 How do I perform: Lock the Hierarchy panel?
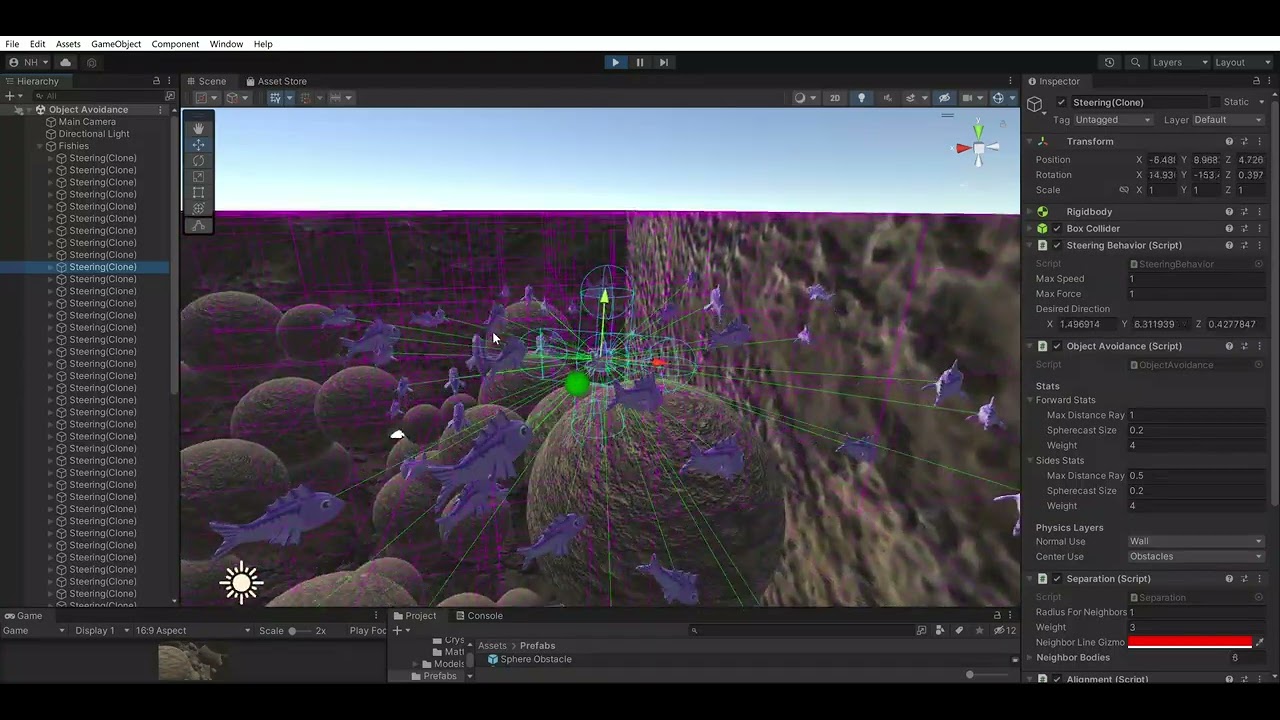[156, 81]
